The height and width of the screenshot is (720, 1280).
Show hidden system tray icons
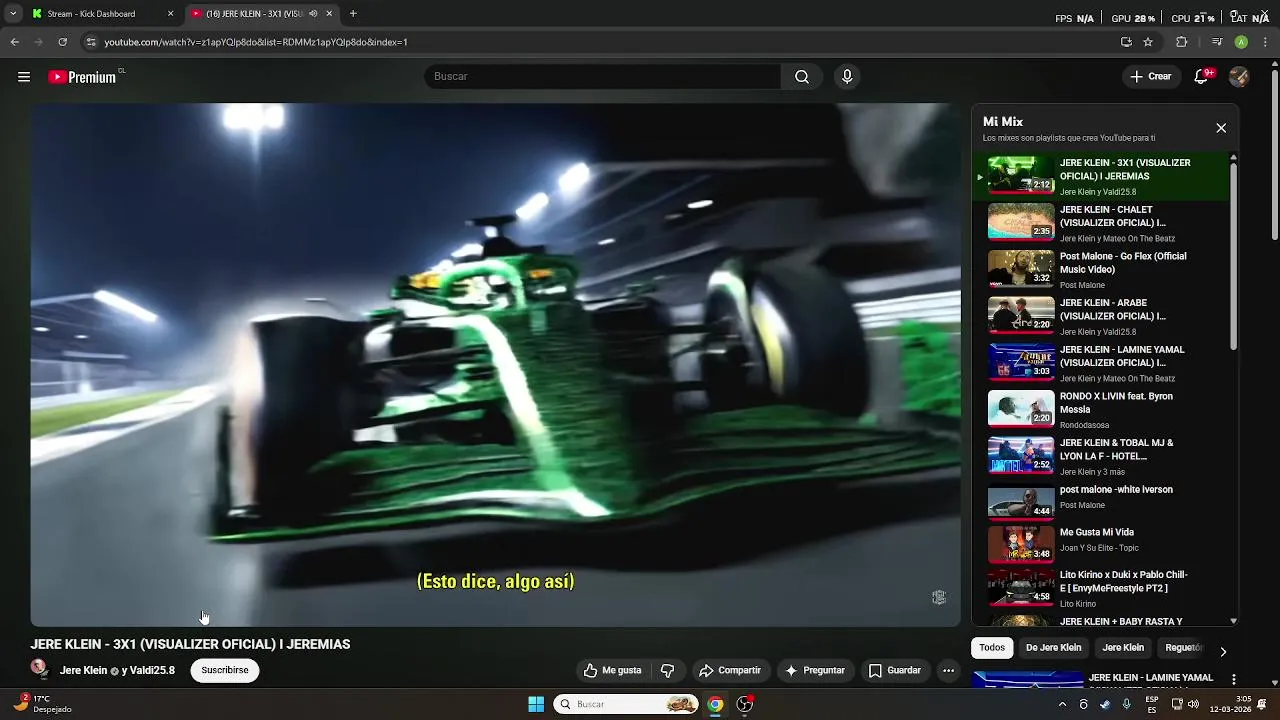(x=1062, y=704)
